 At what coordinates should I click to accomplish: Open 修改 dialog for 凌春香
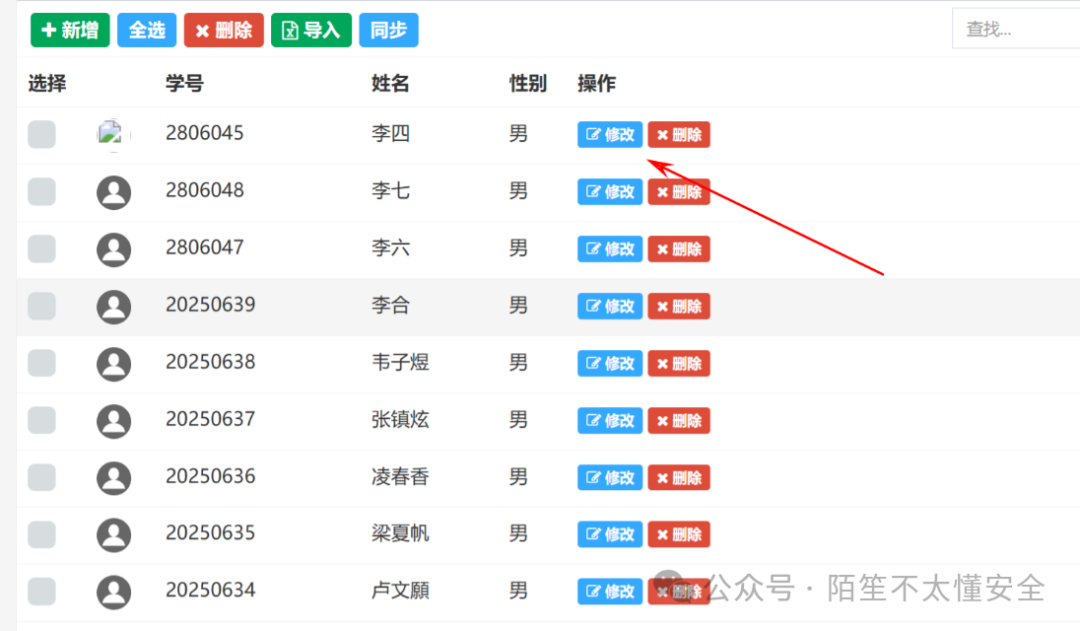609,477
